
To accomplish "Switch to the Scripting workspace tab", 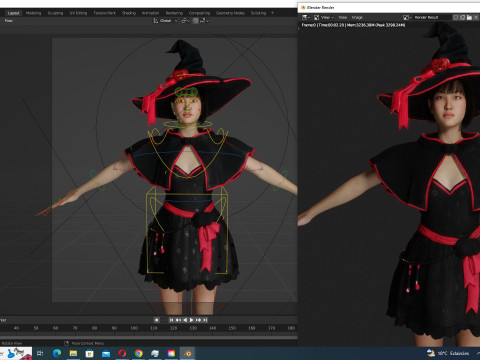I will click(x=258, y=13).
